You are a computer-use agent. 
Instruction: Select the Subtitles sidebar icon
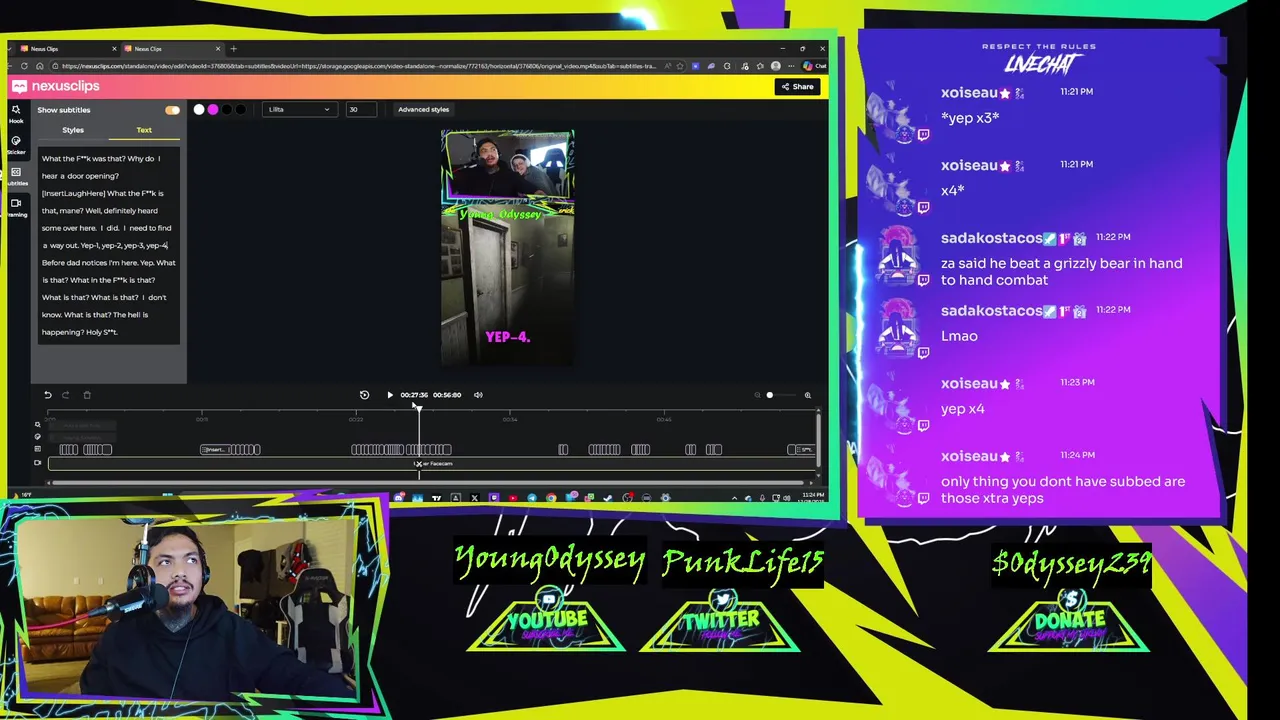click(x=16, y=176)
